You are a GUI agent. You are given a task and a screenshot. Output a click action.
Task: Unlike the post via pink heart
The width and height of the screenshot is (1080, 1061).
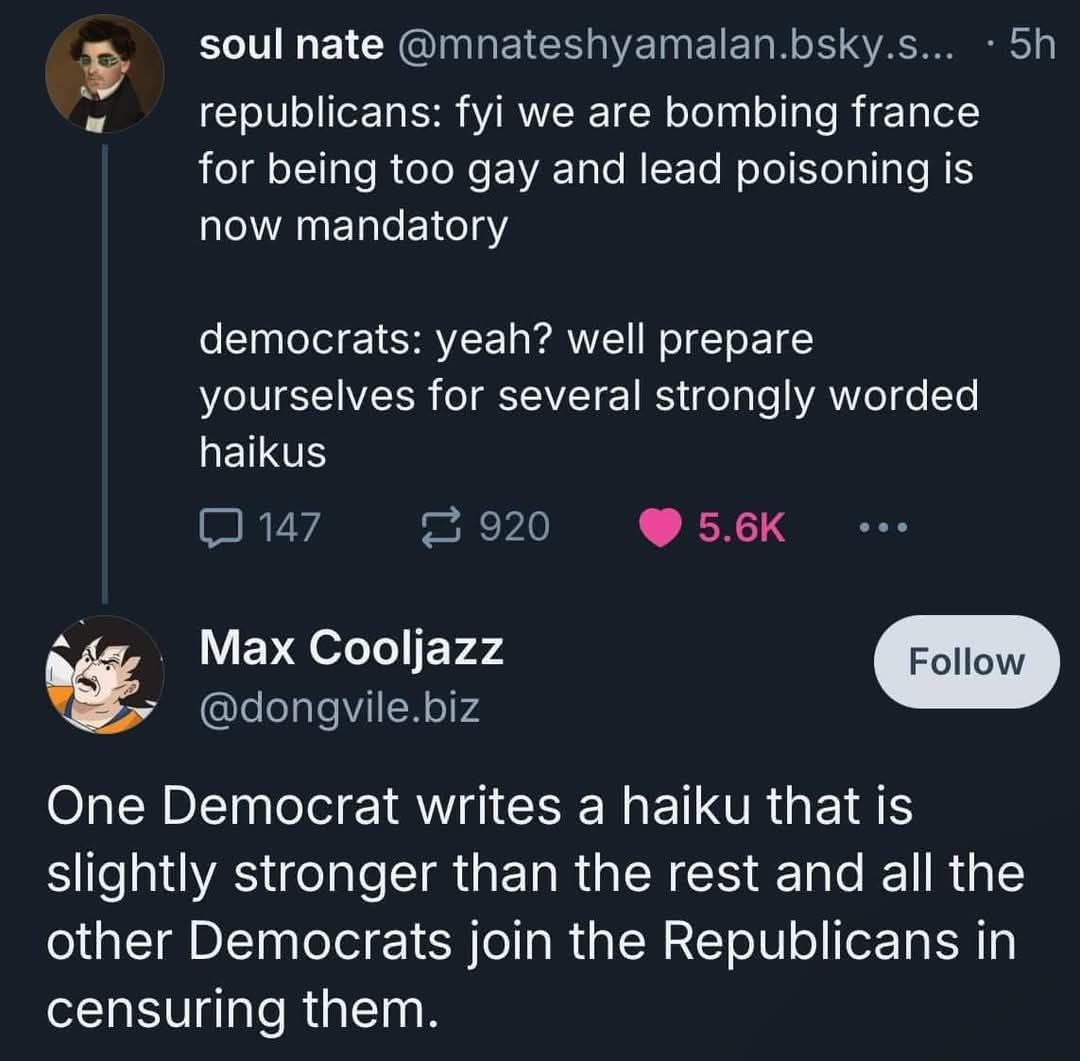tap(660, 528)
